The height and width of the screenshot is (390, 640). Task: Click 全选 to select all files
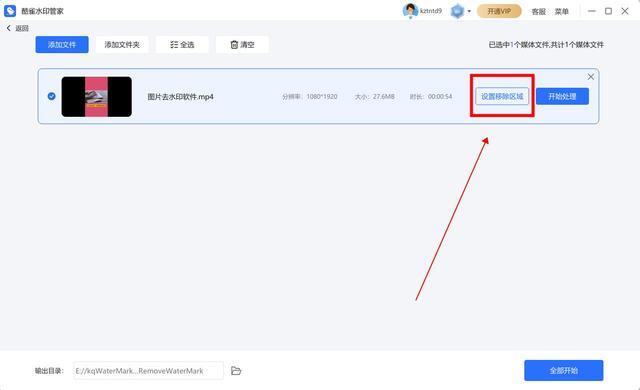[x=182, y=44]
